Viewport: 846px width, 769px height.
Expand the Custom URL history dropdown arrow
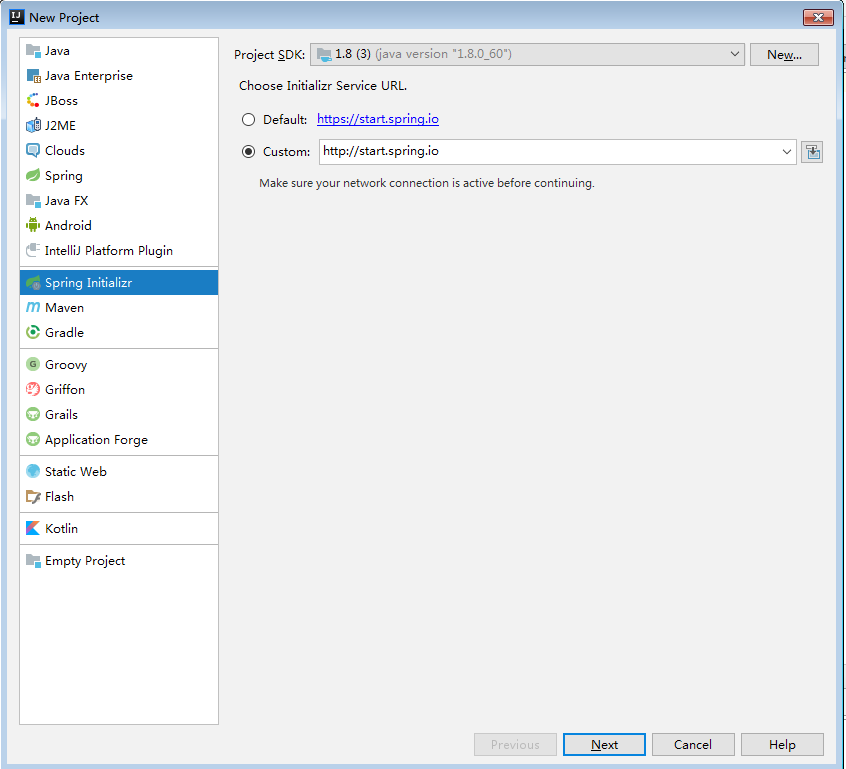(787, 152)
